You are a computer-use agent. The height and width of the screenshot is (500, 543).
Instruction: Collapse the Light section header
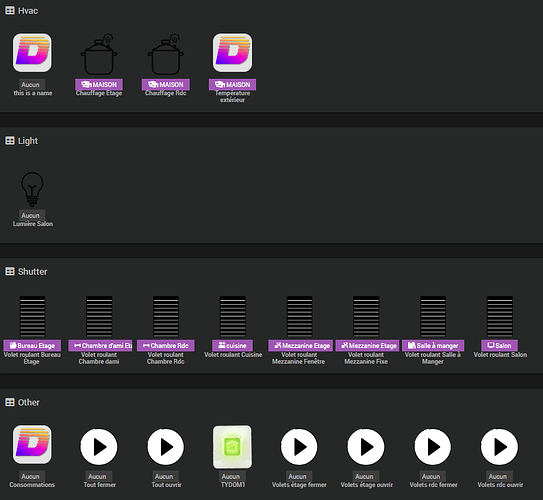coord(21,141)
